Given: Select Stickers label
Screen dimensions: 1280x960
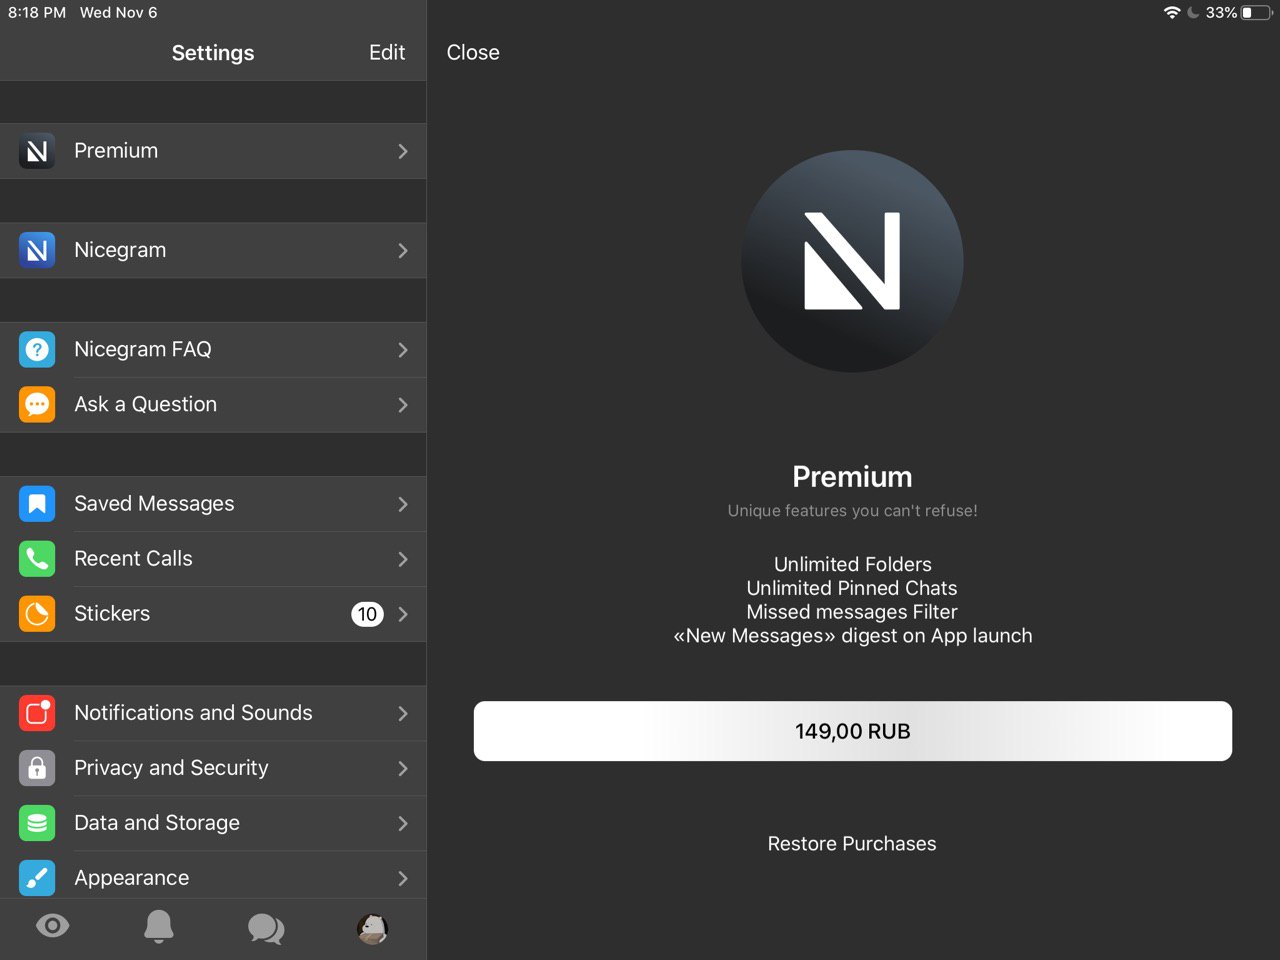Looking at the screenshot, I should tap(112, 613).
